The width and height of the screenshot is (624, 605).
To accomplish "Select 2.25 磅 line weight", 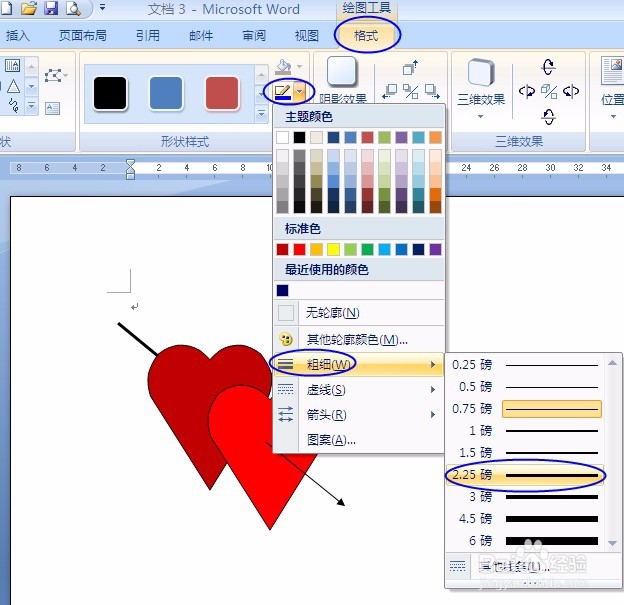I will pyautogui.click(x=525, y=475).
